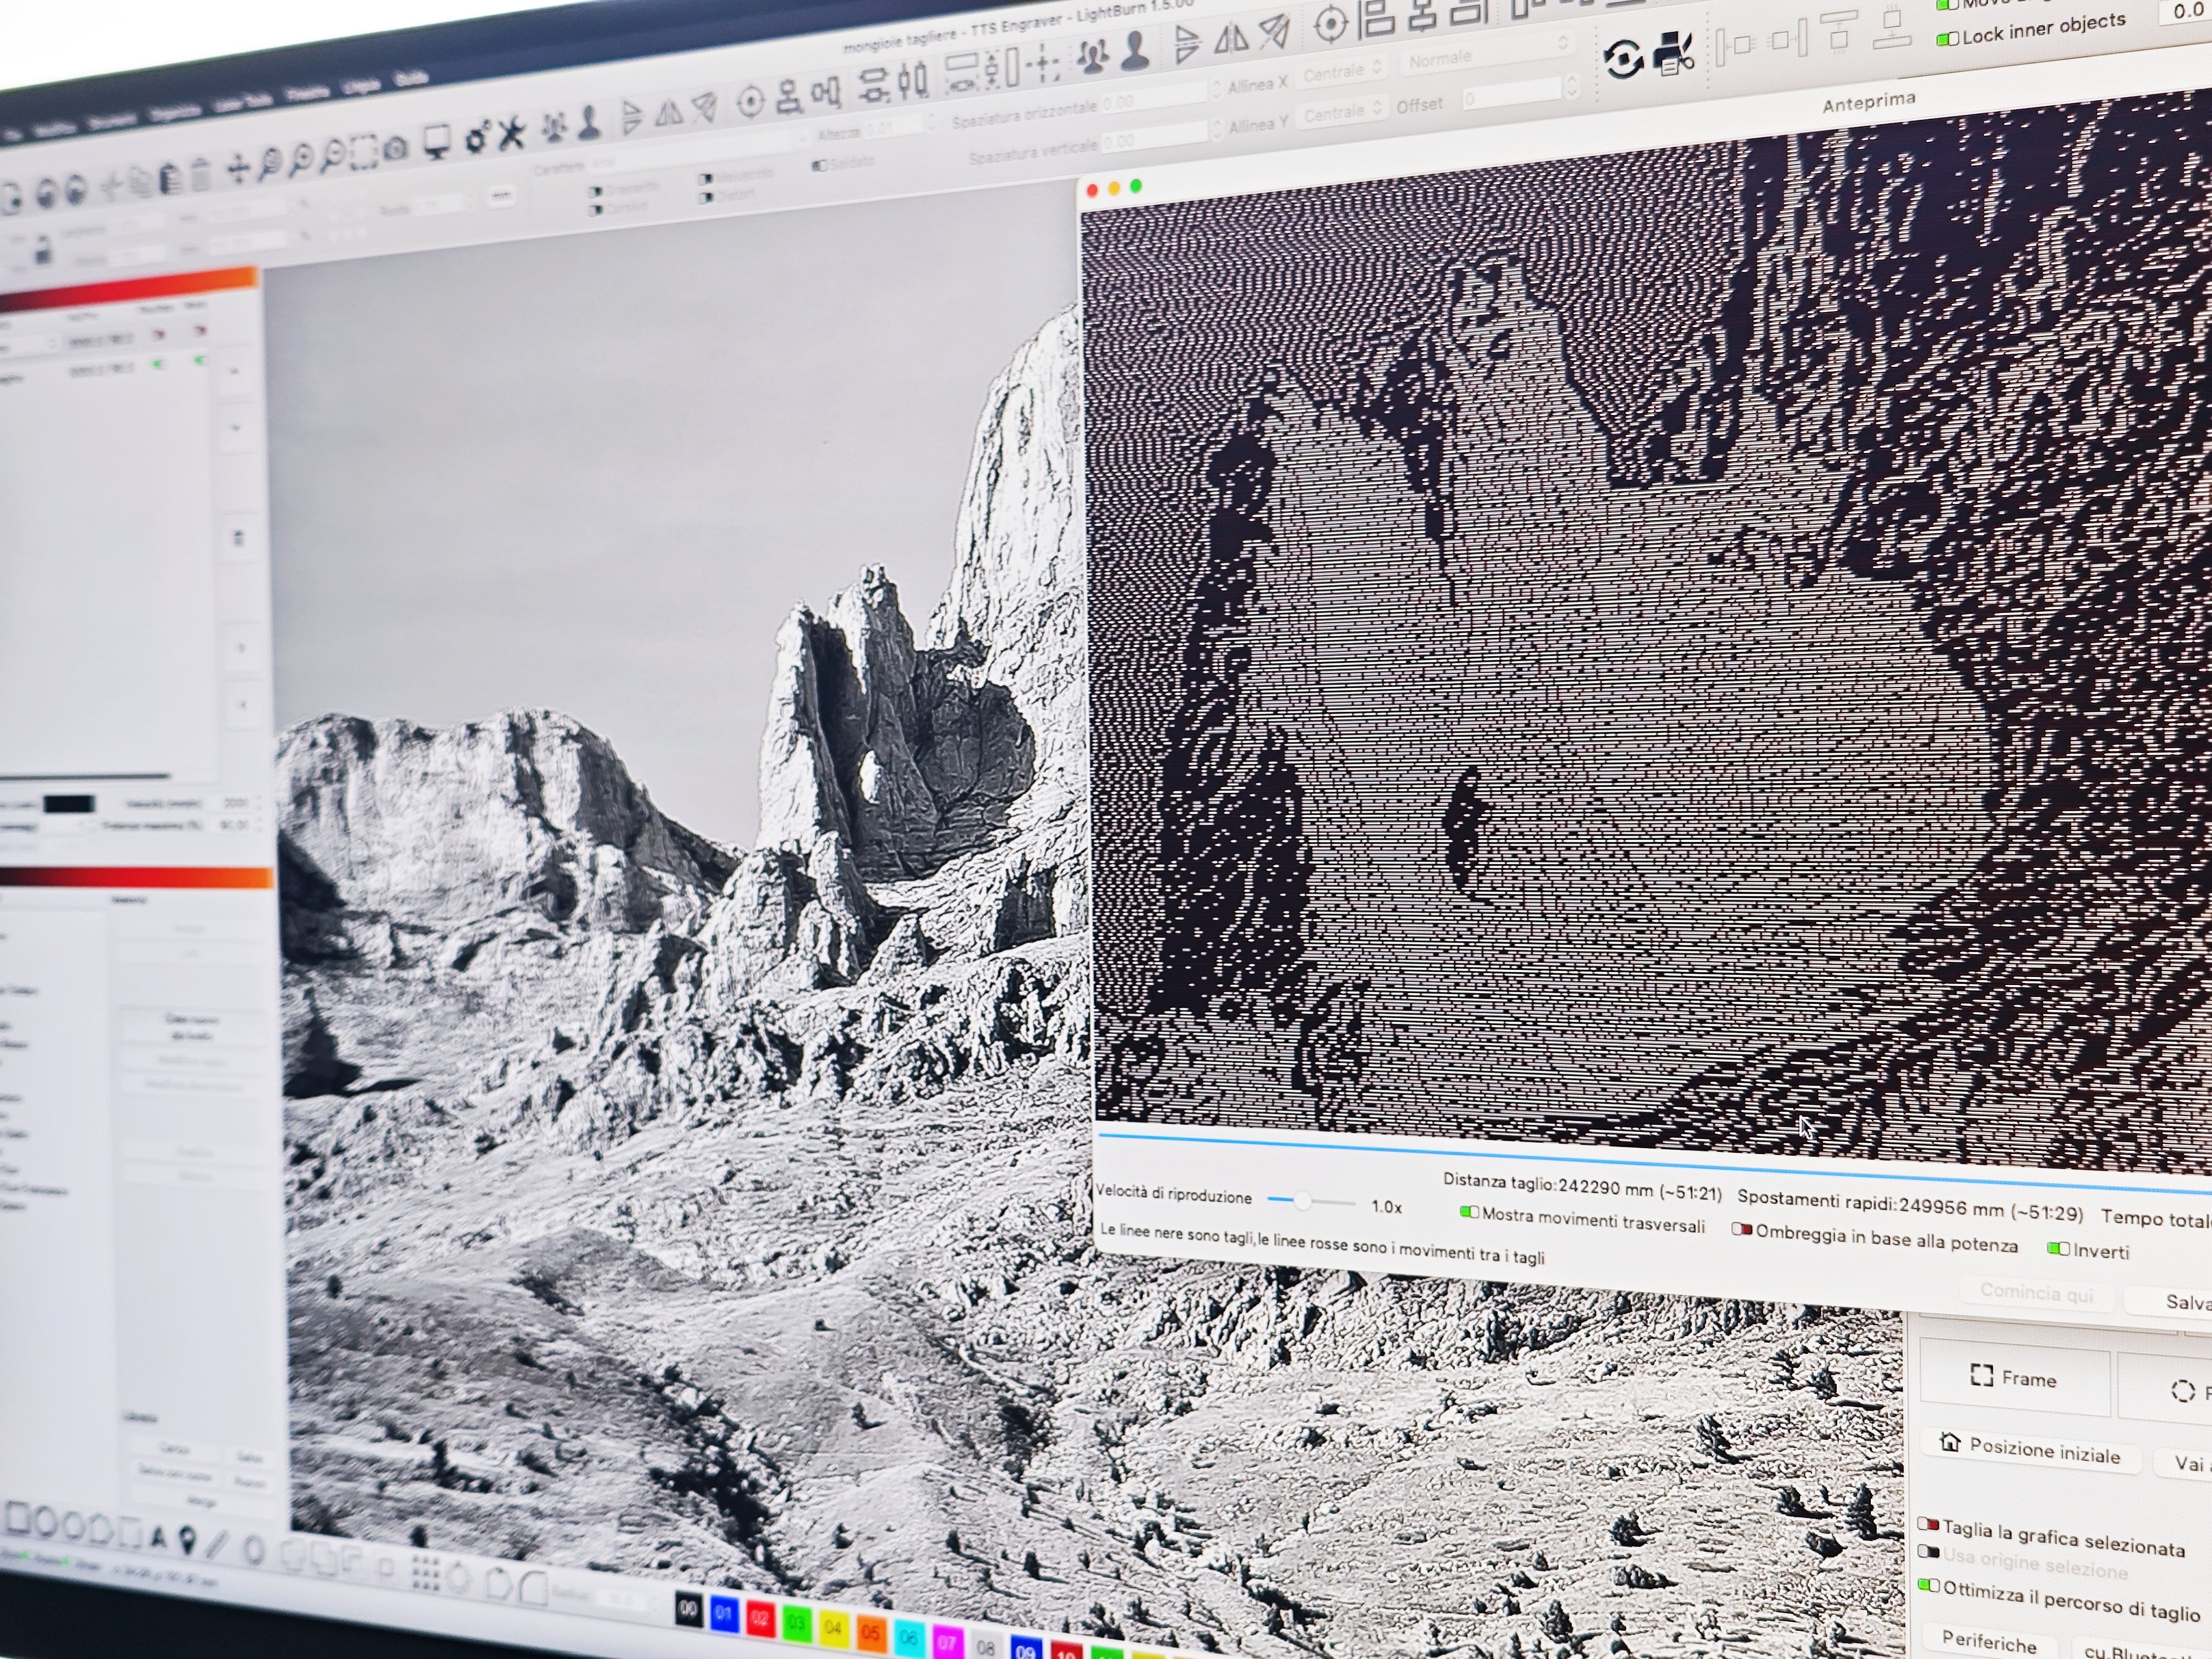Click the Spaziatura orizzontale stepper arrows

point(1216,90)
